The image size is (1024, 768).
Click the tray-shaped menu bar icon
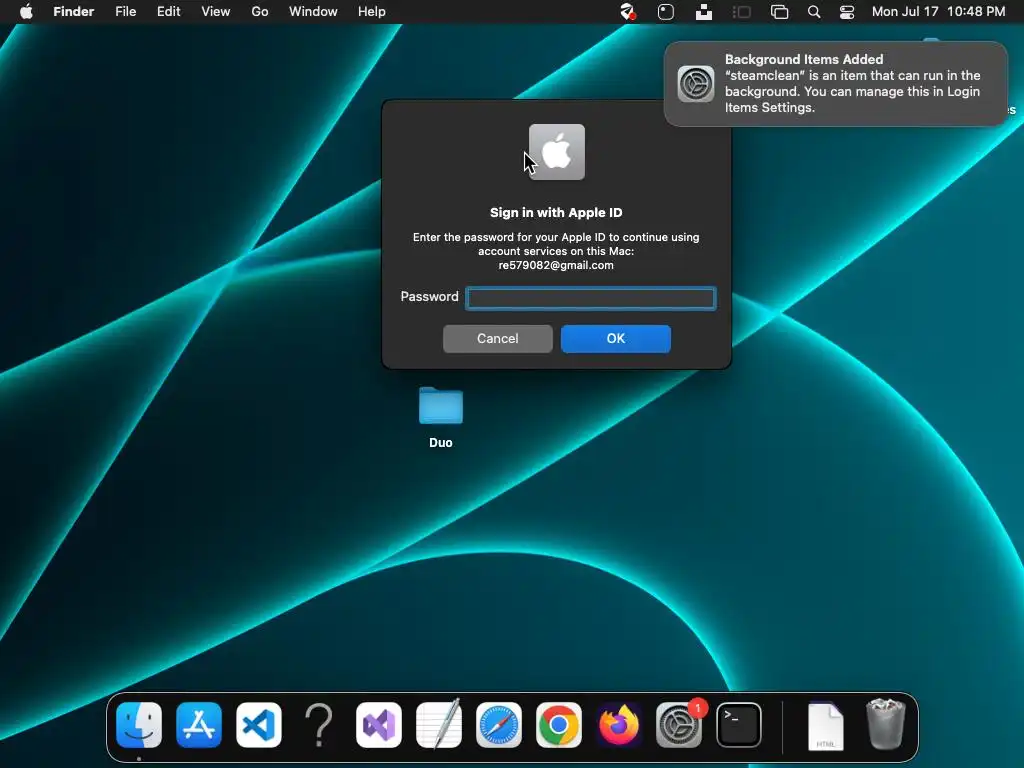click(704, 12)
